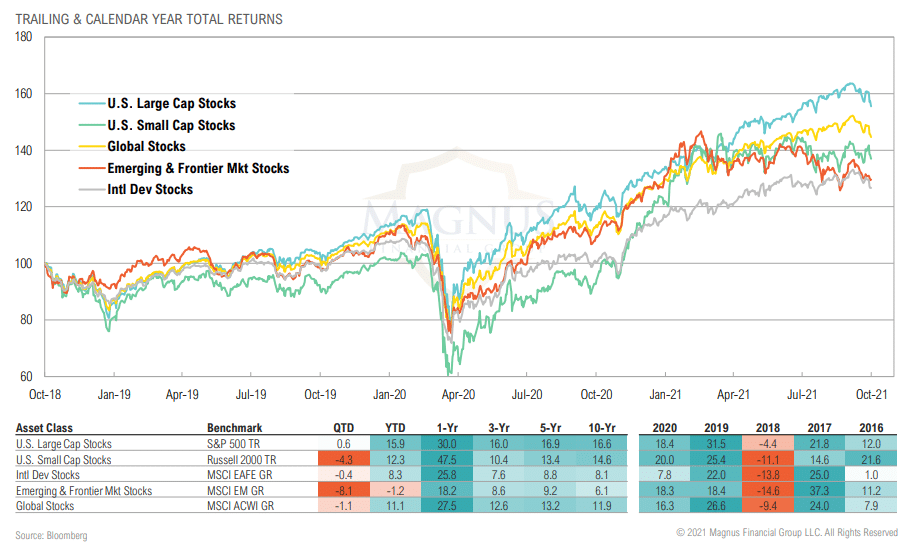This screenshot has height=544, width=919.
Task: Click the YTD column header
Action: click(395, 428)
